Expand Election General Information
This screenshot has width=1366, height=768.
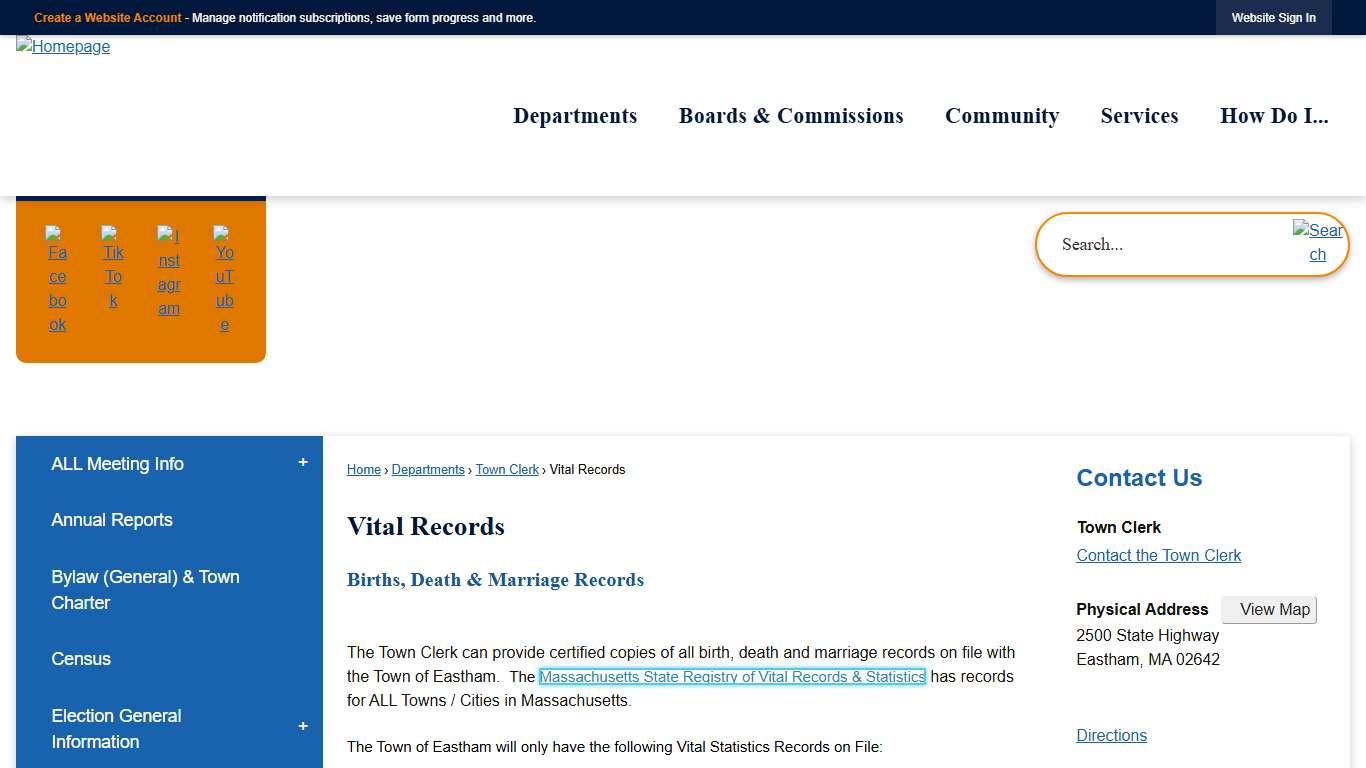pyautogui.click(x=302, y=728)
